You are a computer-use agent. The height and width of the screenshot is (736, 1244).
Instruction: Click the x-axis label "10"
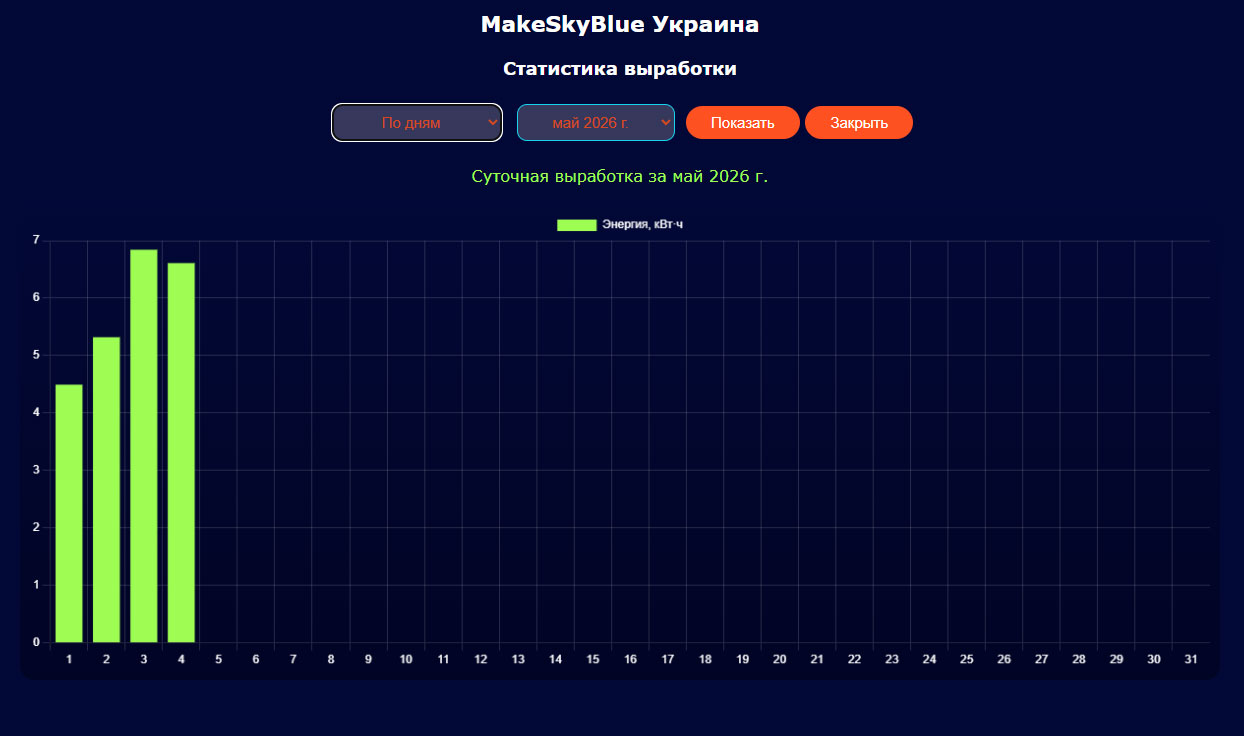[x=406, y=660]
